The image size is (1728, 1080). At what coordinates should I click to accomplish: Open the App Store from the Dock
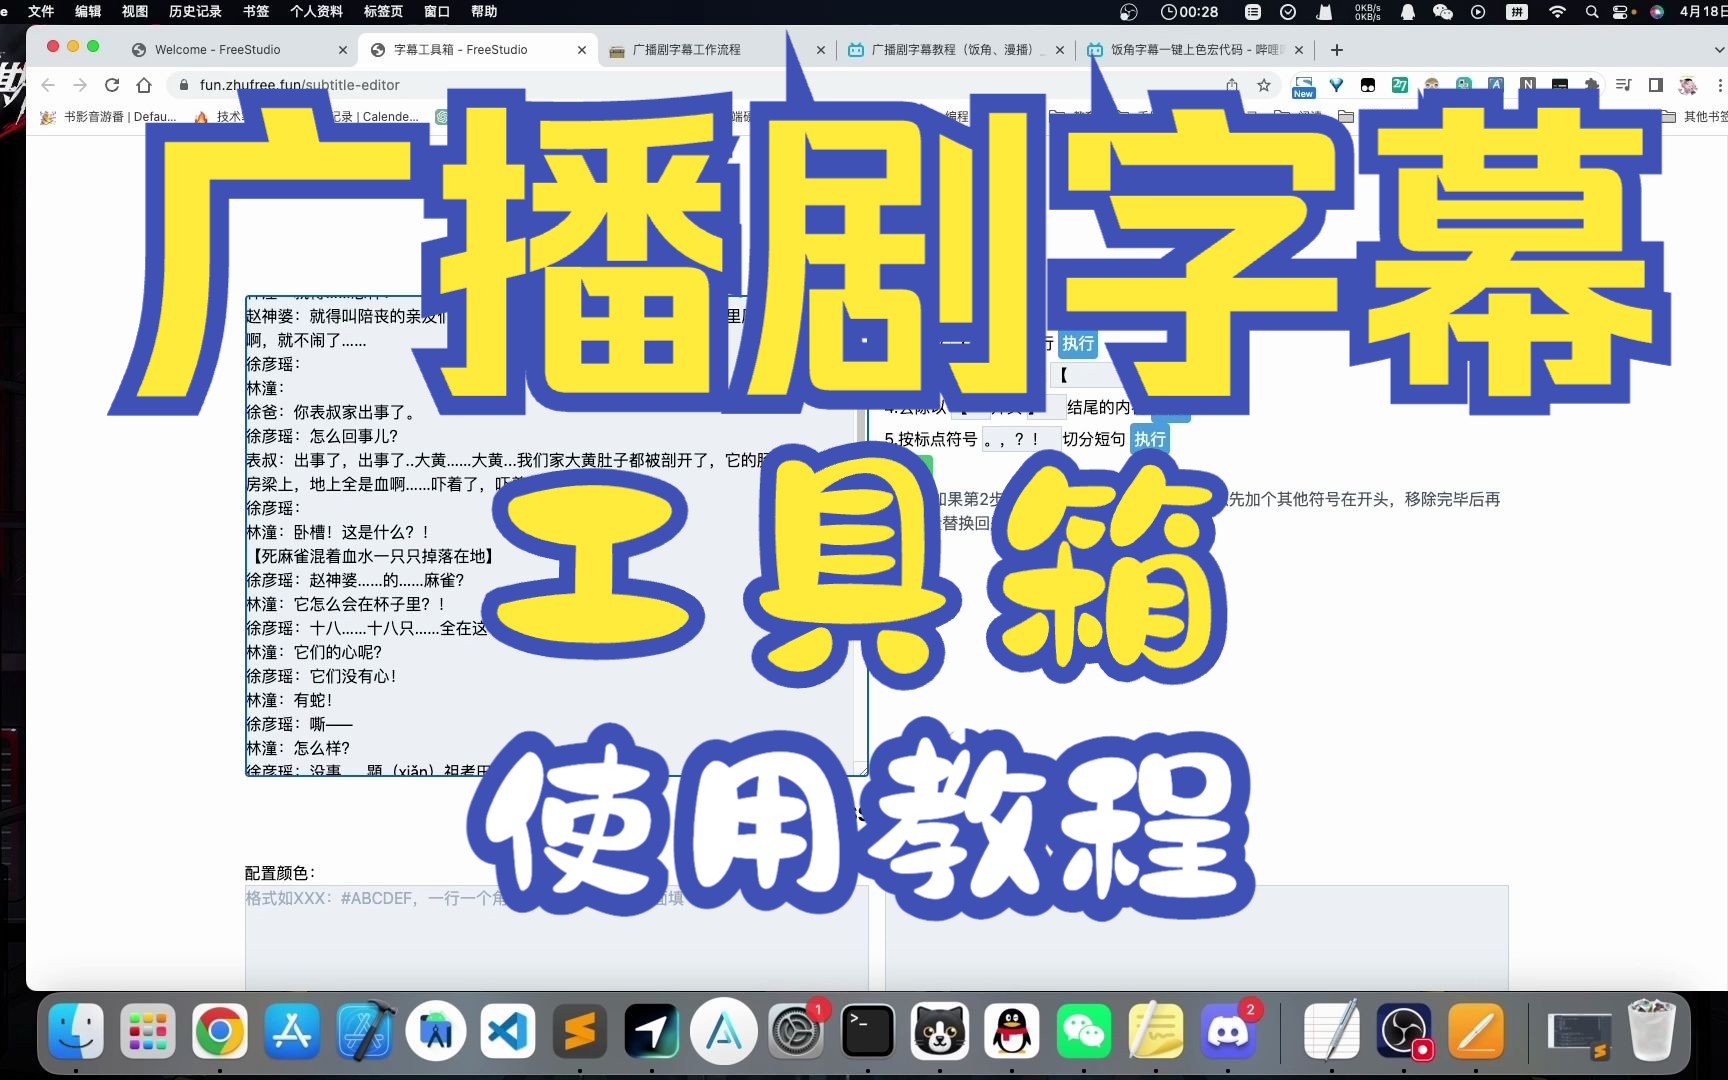pyautogui.click(x=292, y=1031)
